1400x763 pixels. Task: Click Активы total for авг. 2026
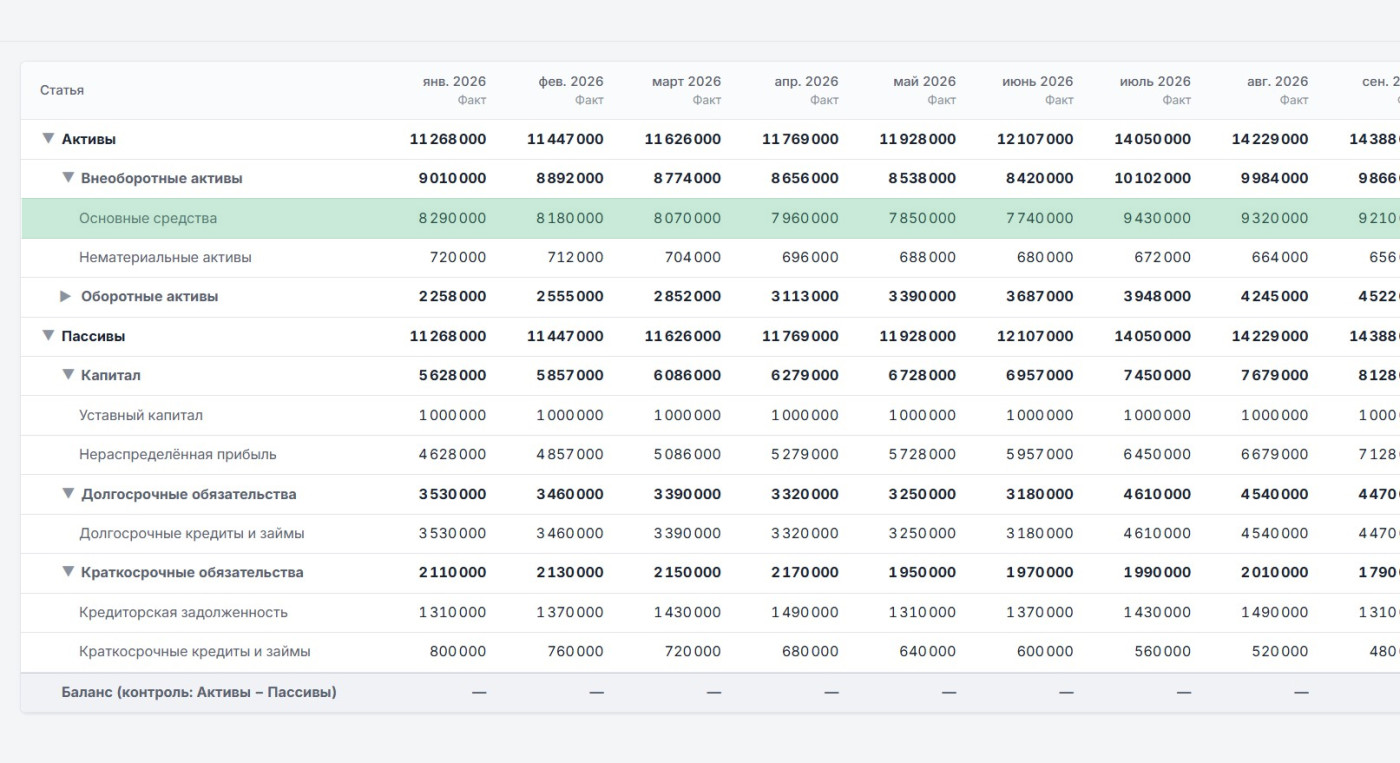point(1270,139)
